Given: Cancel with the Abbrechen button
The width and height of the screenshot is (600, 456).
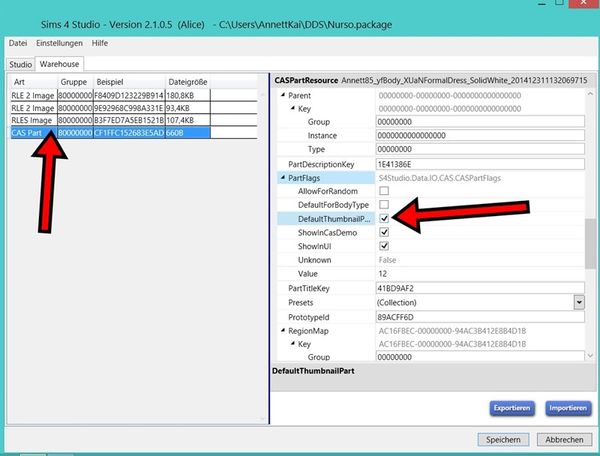Looking at the screenshot, I should pos(564,439).
